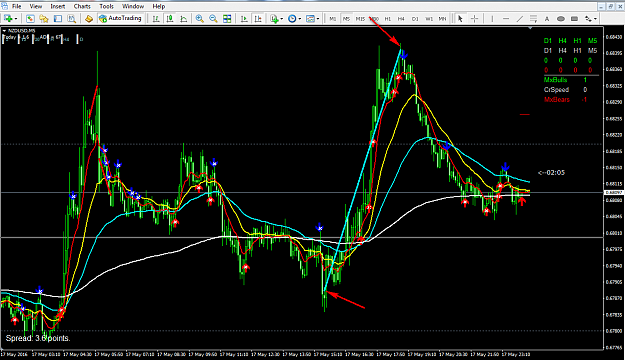
Task: Select the MN timeframe button
Action: coord(442,19)
